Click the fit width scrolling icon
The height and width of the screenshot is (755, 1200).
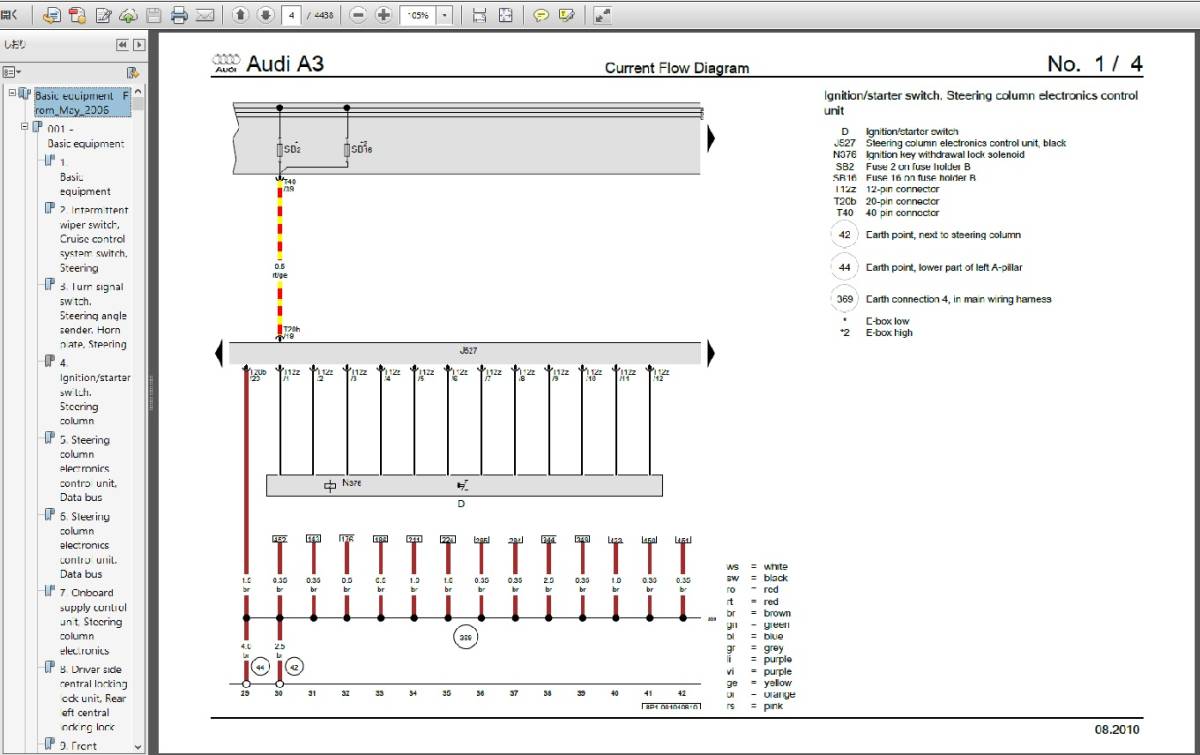click(x=479, y=15)
